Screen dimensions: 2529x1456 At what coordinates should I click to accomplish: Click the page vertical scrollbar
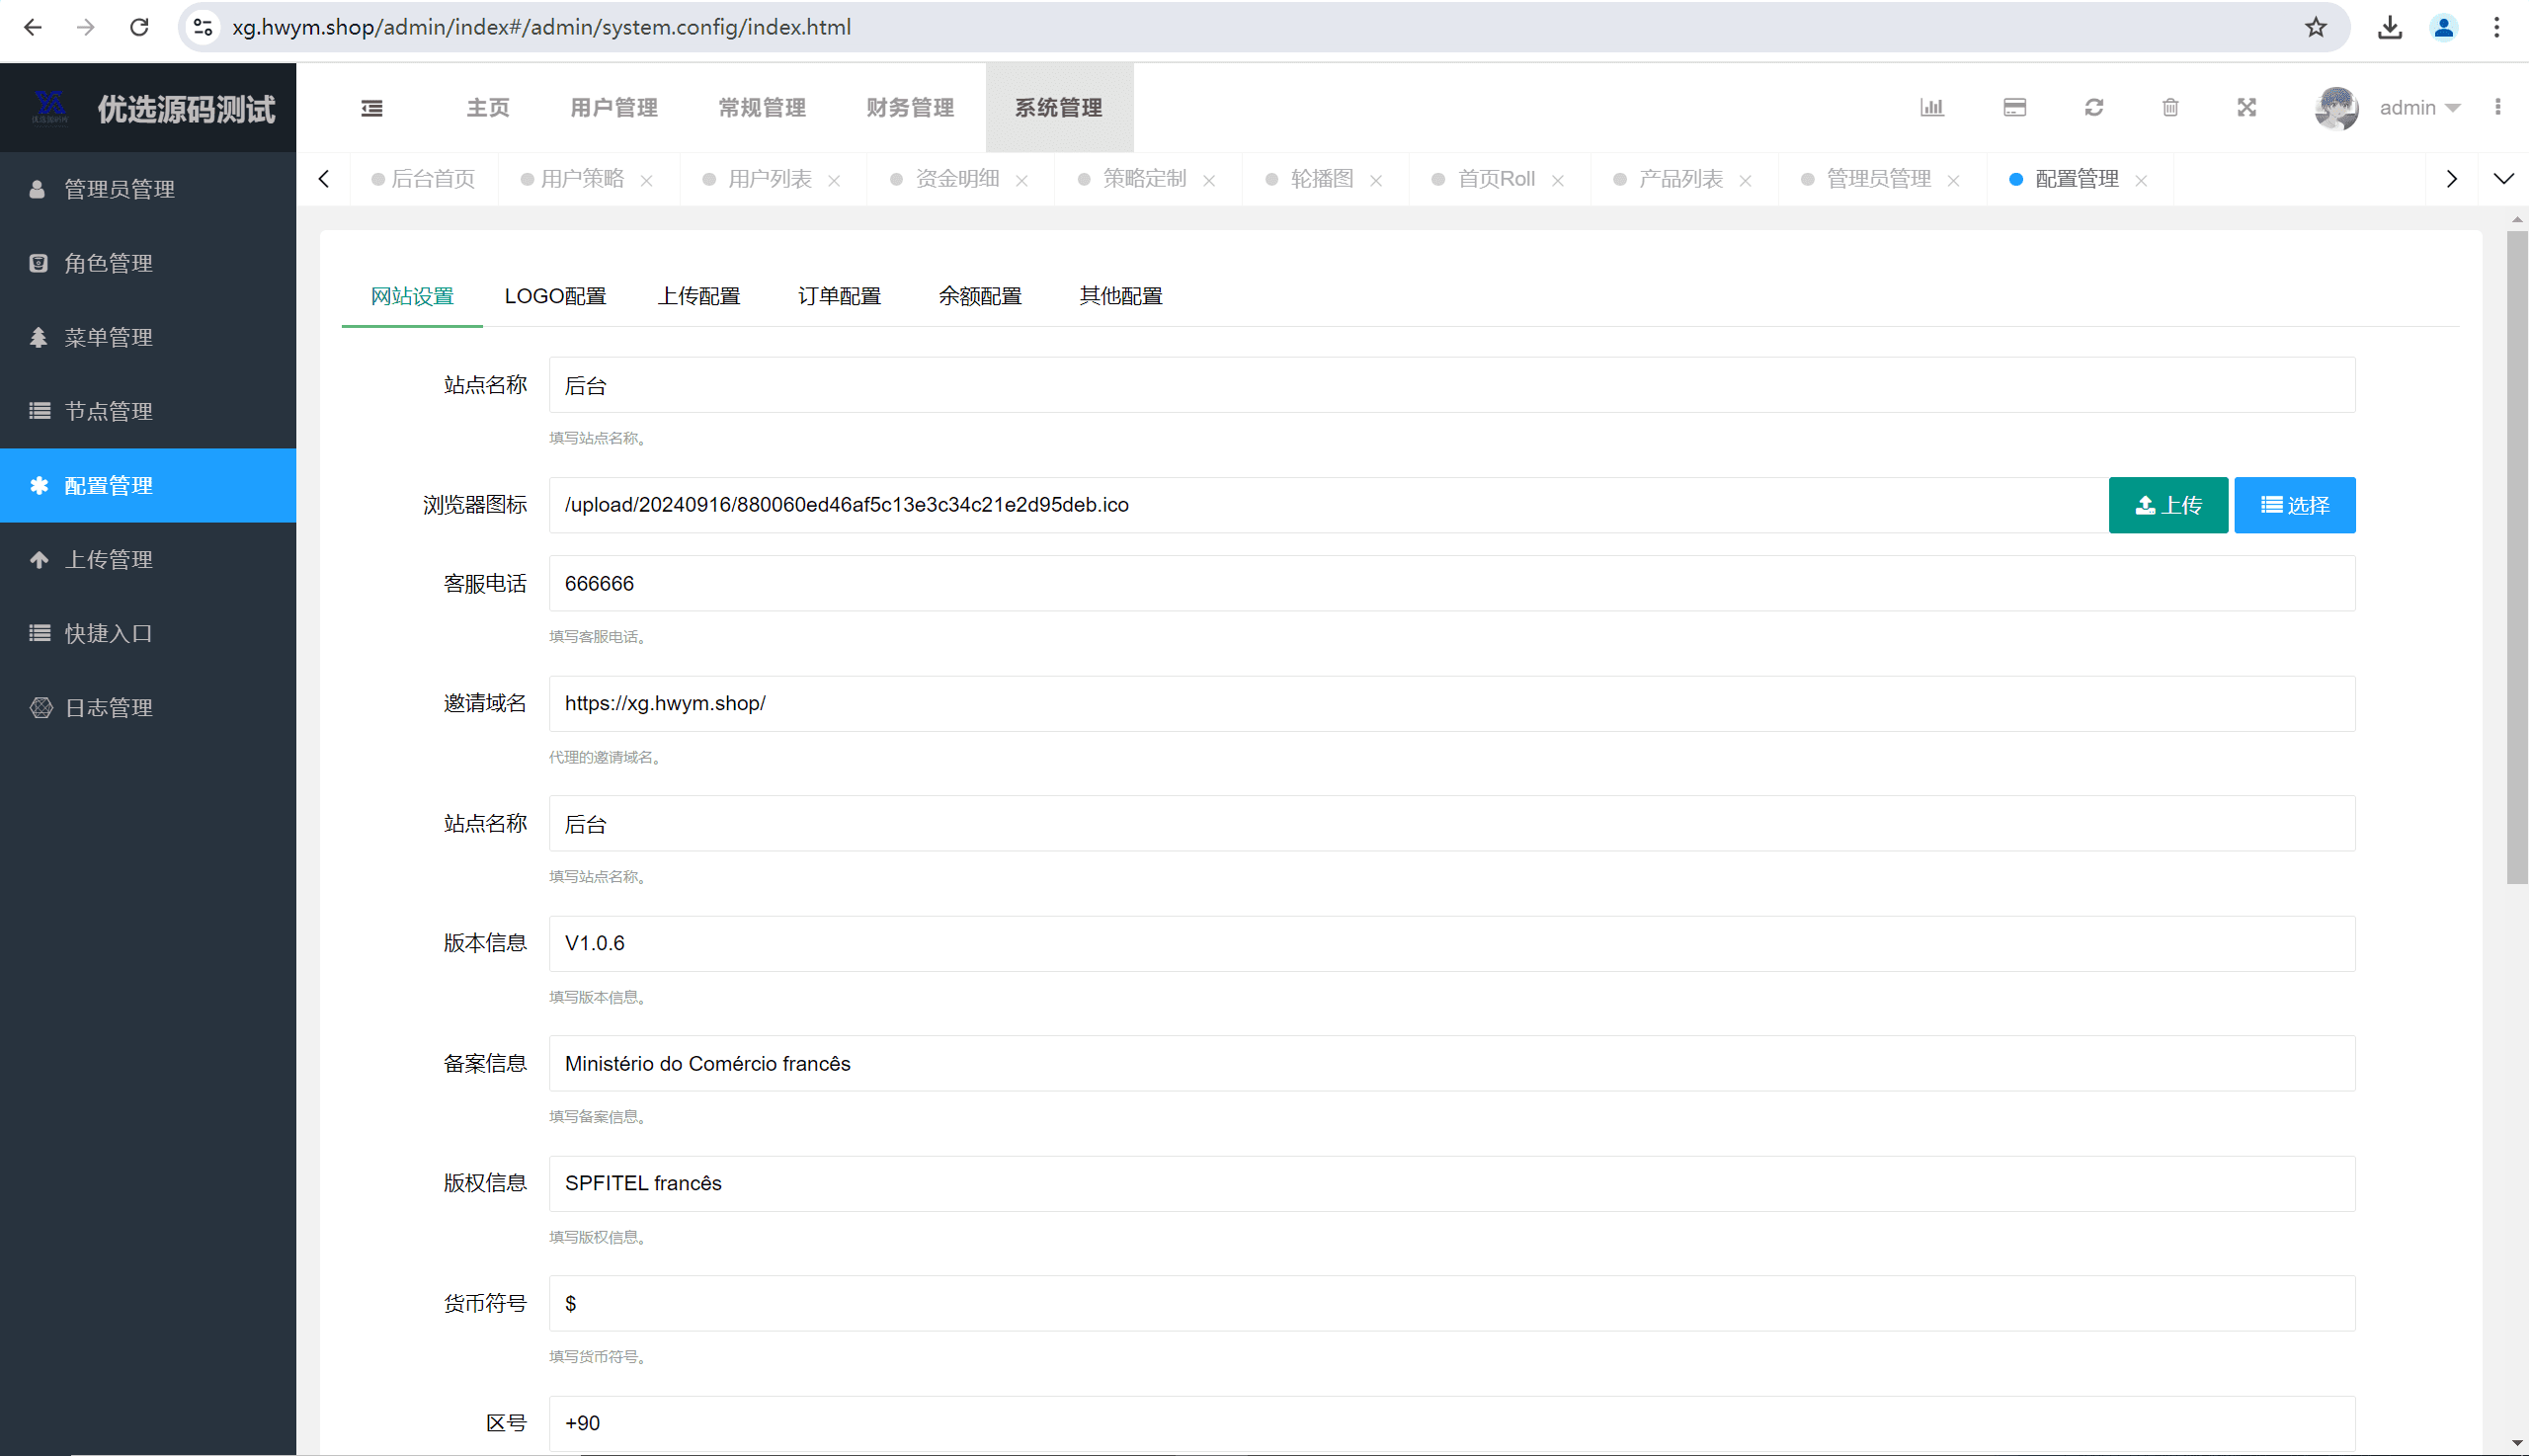pyautogui.click(x=2516, y=556)
